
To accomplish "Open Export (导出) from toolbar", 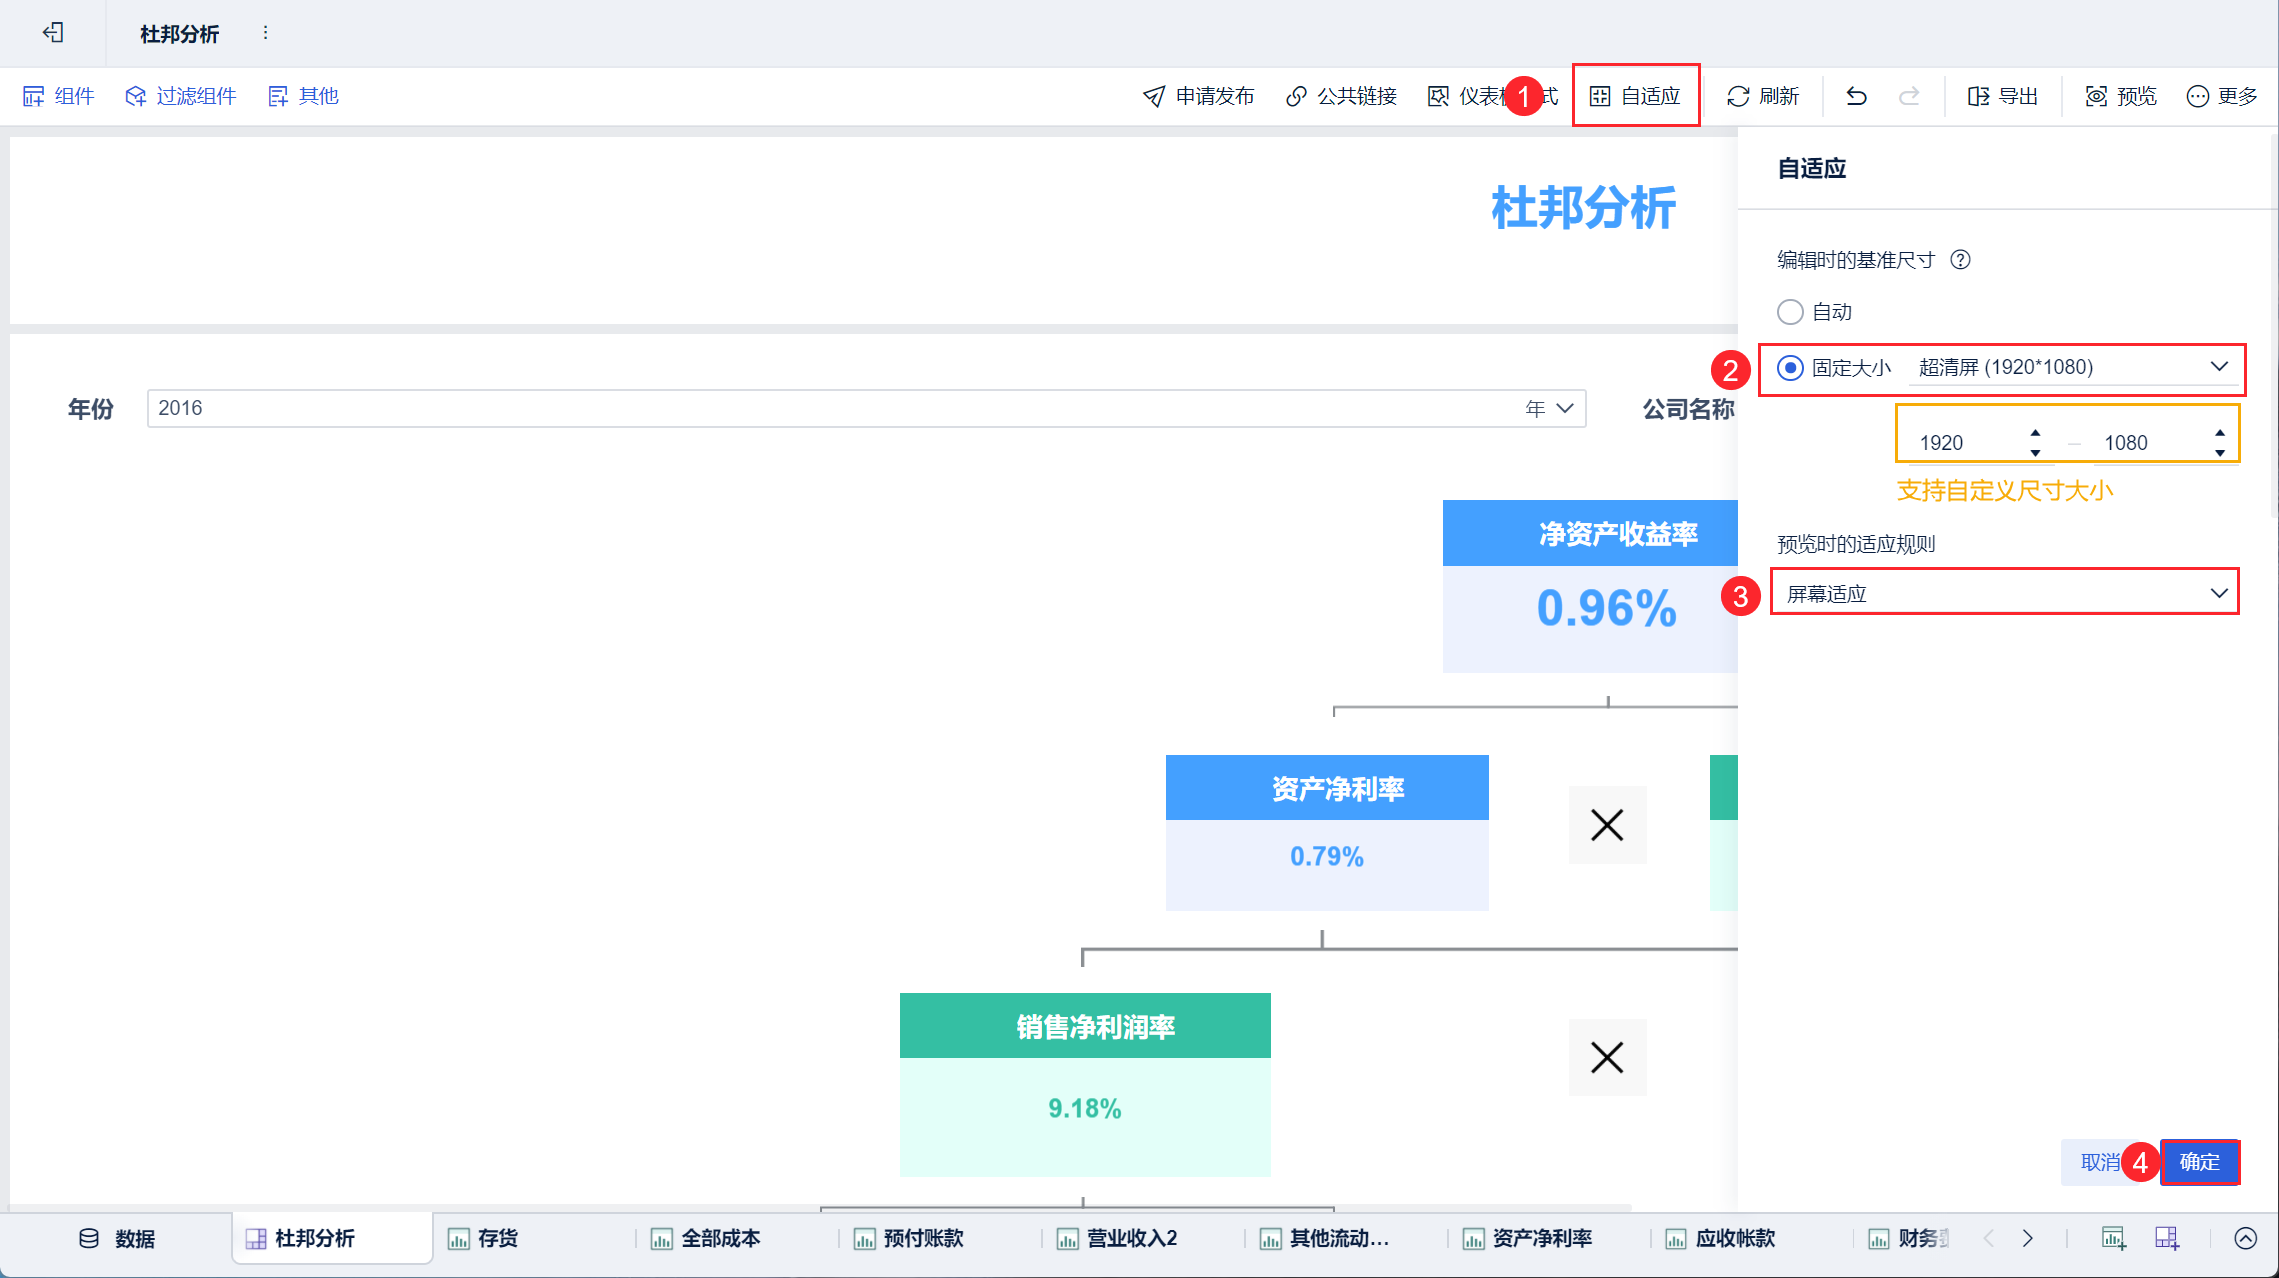I will [x=2002, y=96].
